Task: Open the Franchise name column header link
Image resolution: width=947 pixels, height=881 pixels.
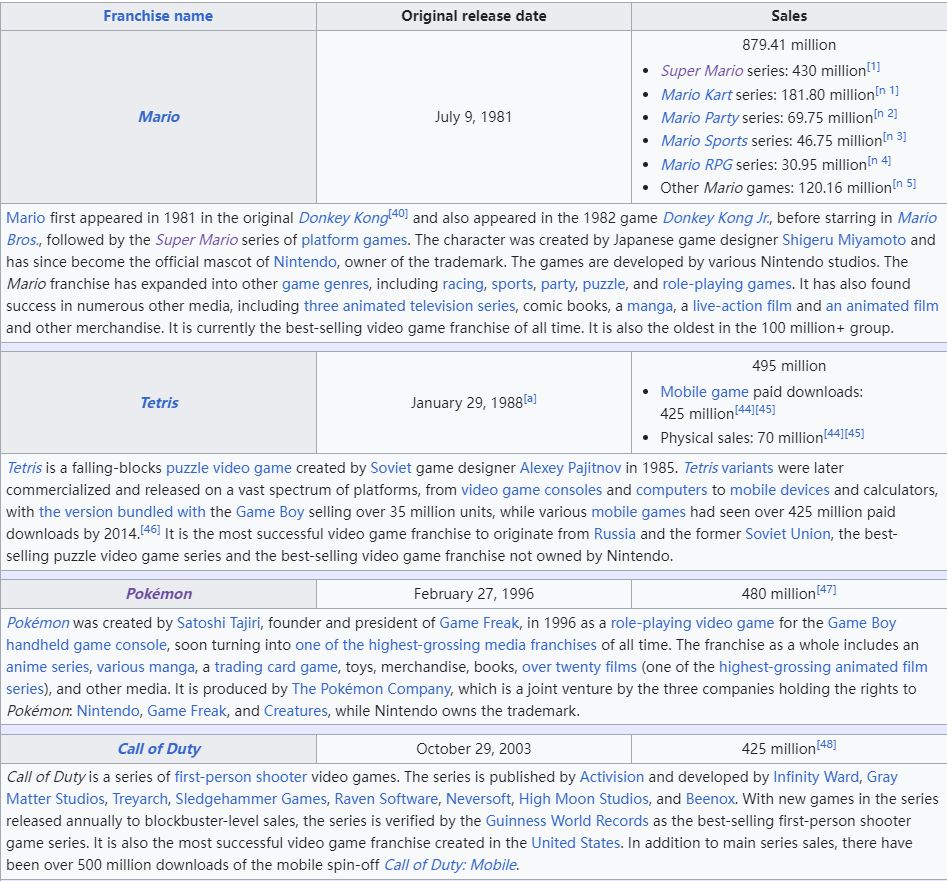Action: click(158, 16)
